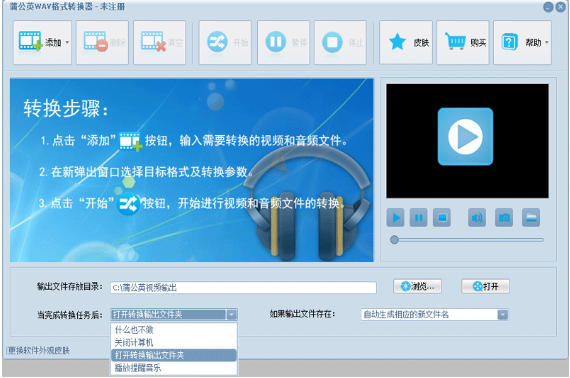Select 关闭计算机 from the dropdown list
570x378 pixels.
point(174,342)
